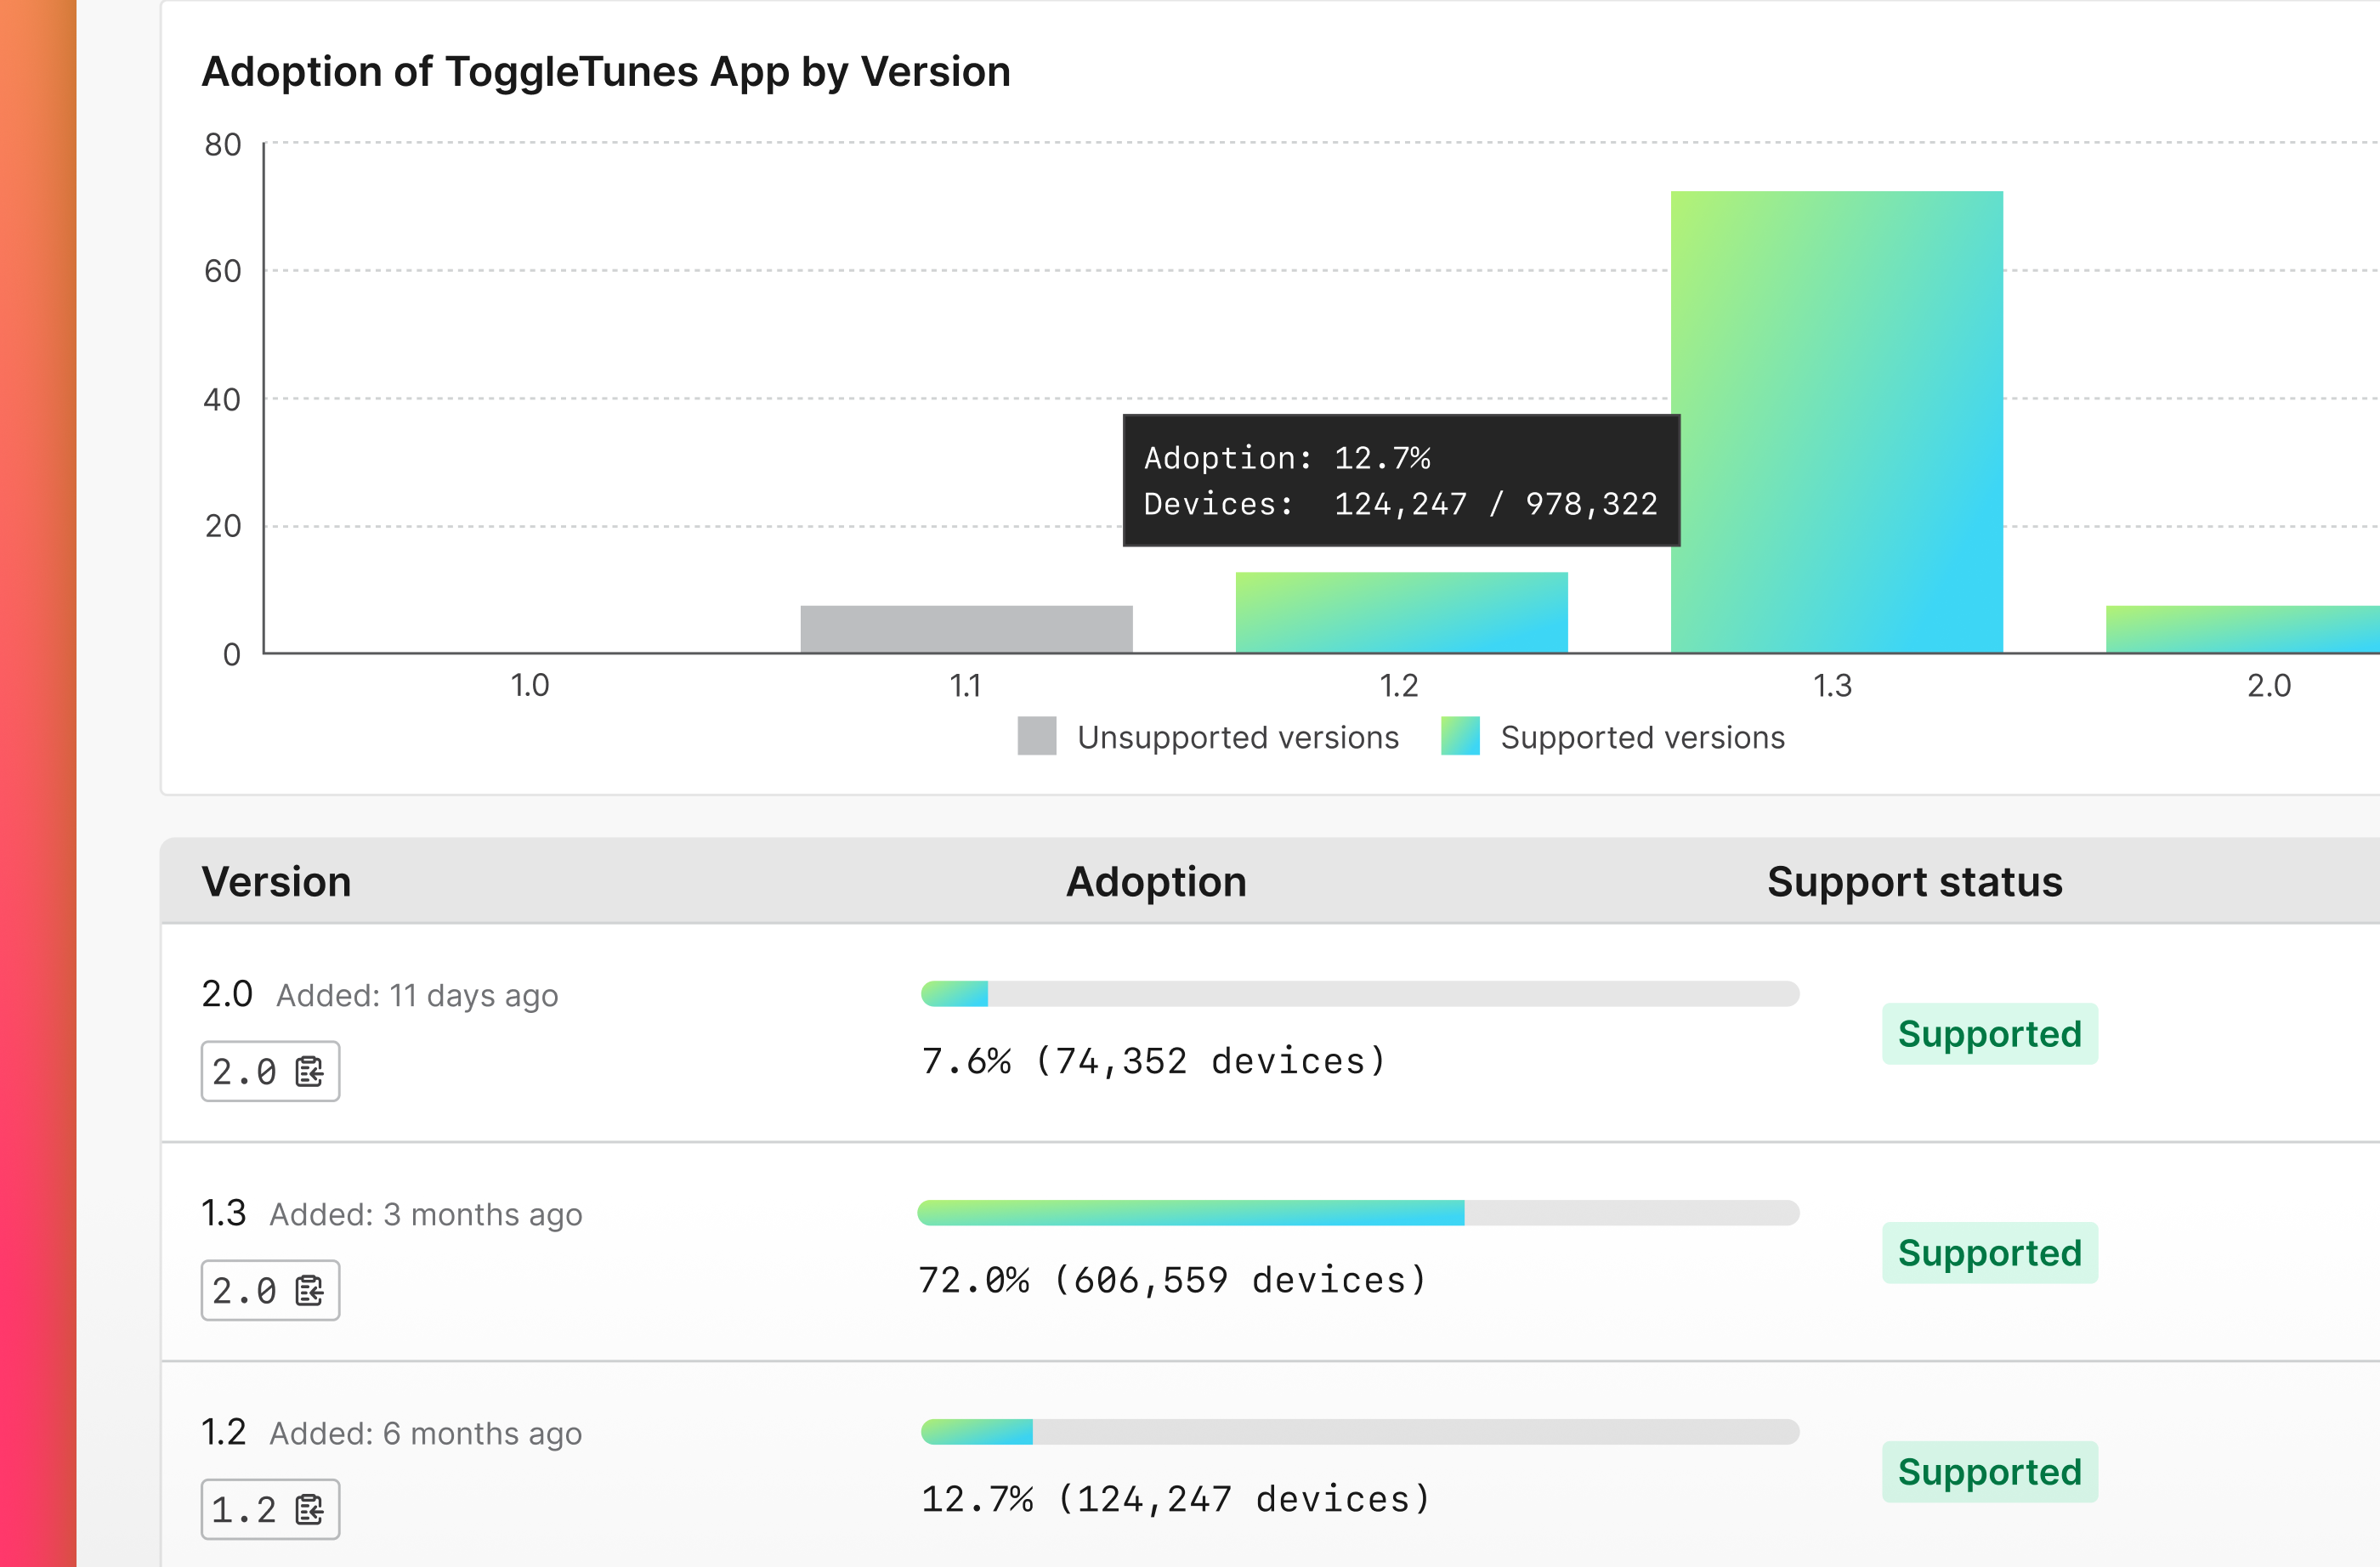Sort the table by the Adoption column
Screen dimensions: 2380x1567
point(1156,881)
